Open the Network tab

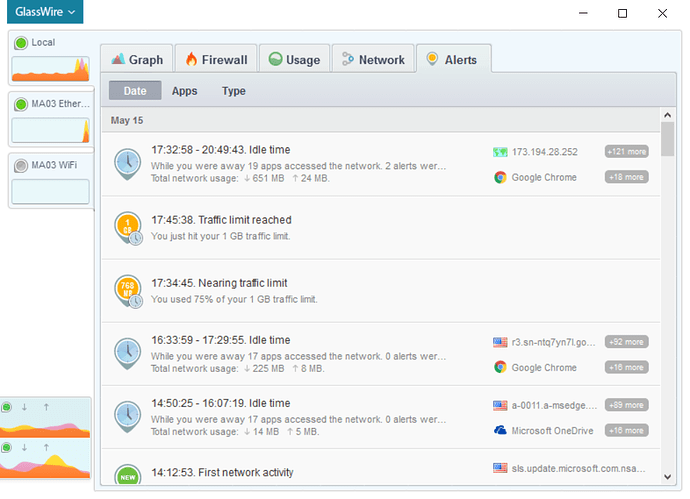coord(373,60)
